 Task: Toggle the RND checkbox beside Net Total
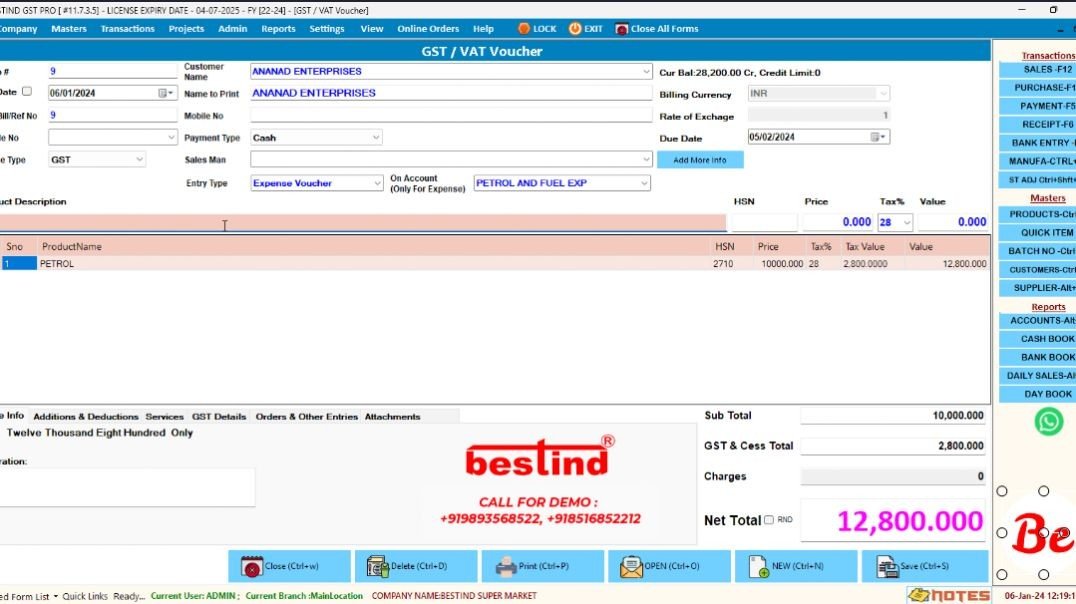[769, 520]
